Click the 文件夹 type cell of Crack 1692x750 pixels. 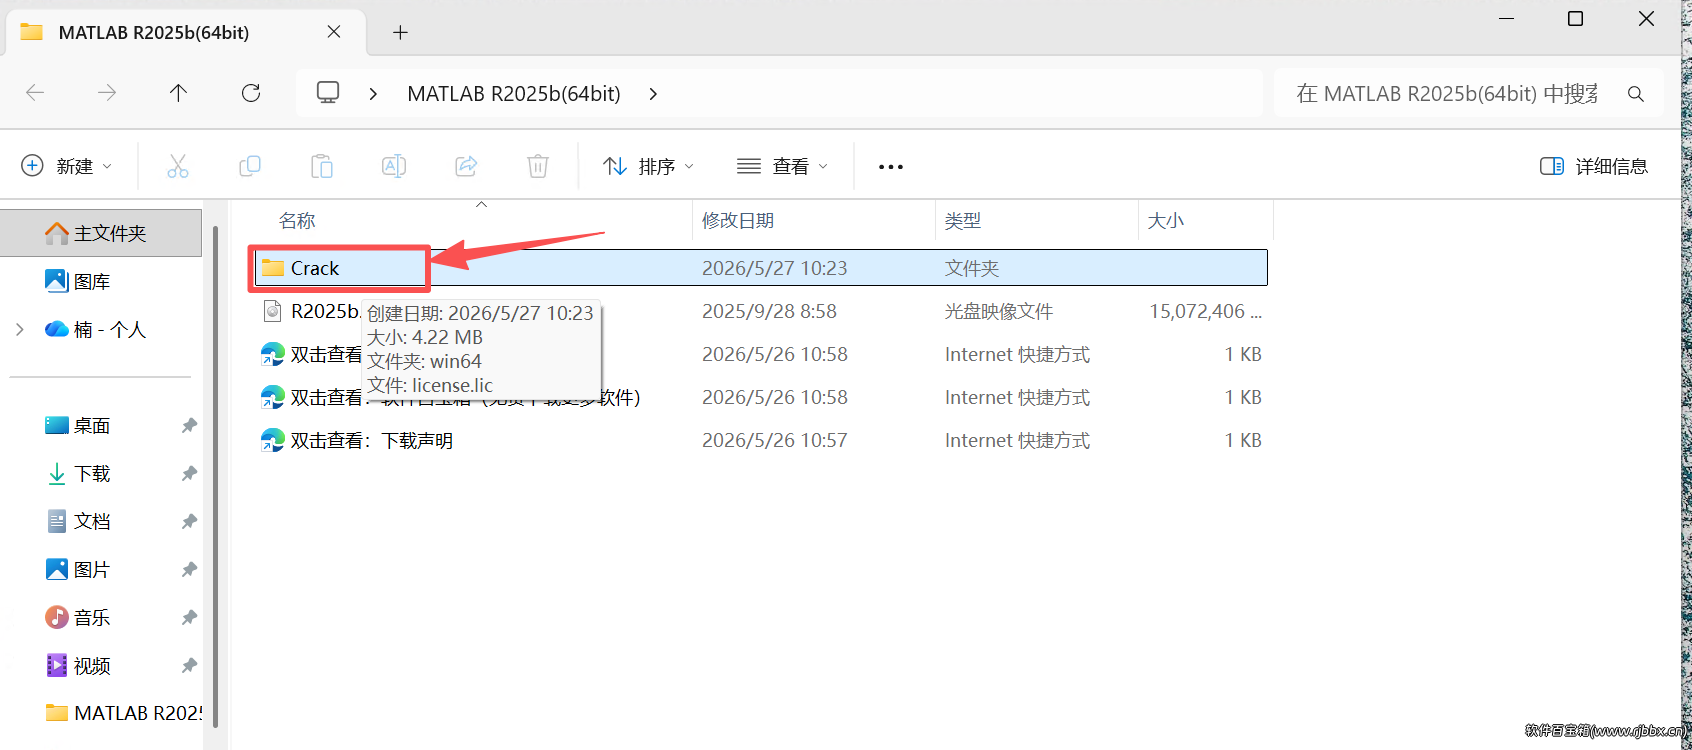(972, 268)
